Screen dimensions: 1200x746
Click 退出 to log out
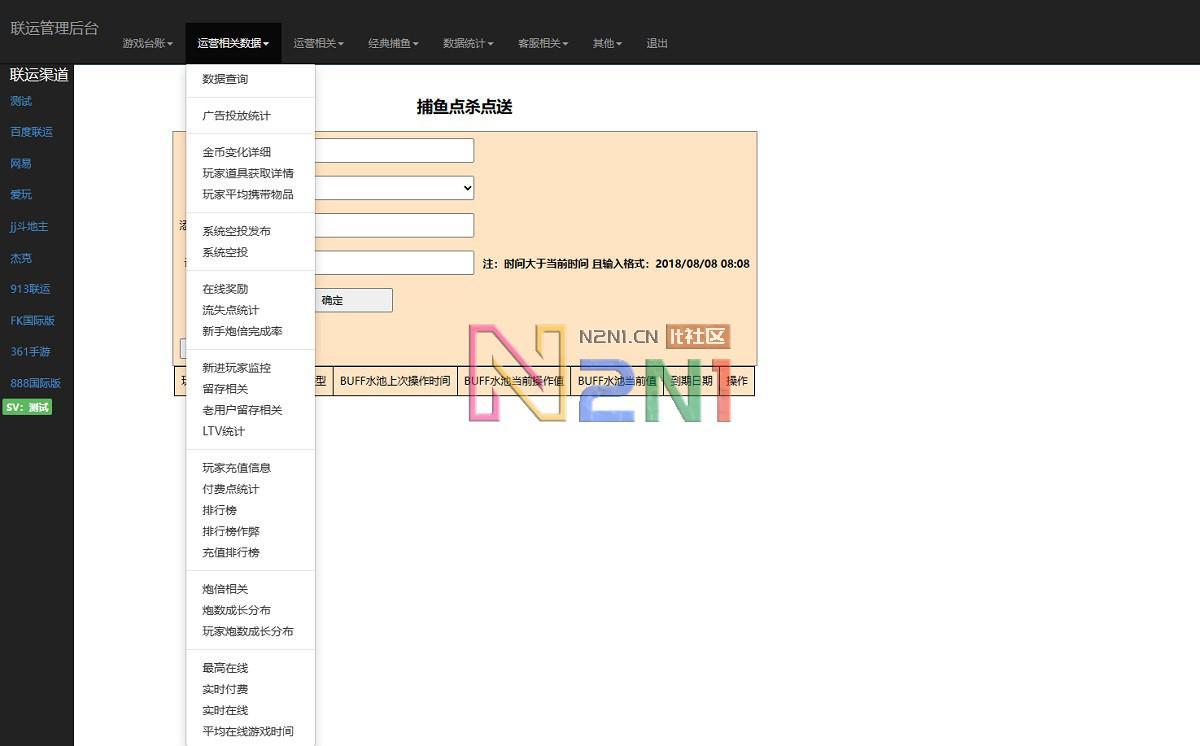click(656, 43)
